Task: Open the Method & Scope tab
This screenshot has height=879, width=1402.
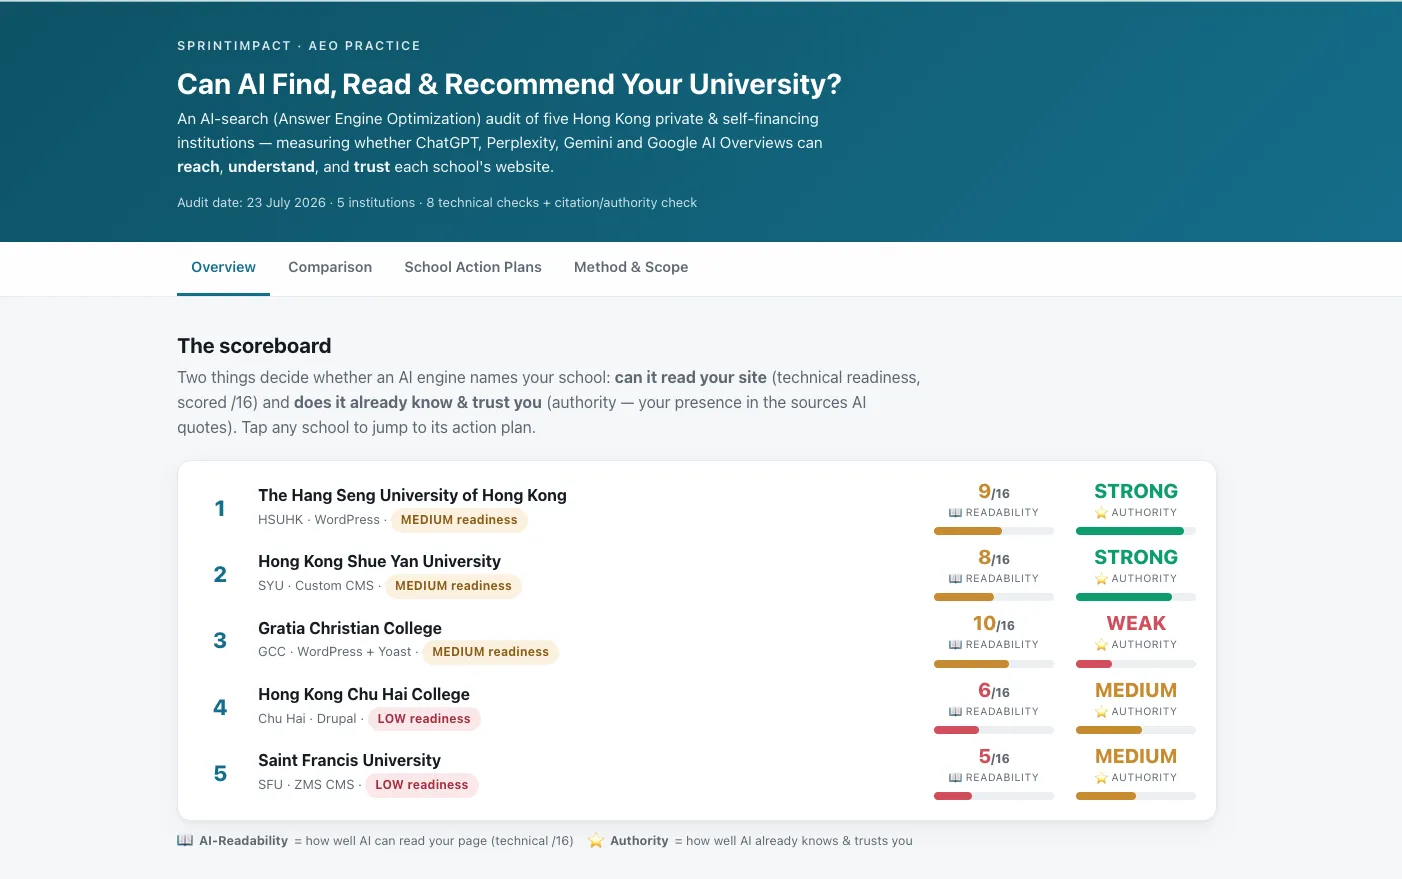Action: click(631, 267)
